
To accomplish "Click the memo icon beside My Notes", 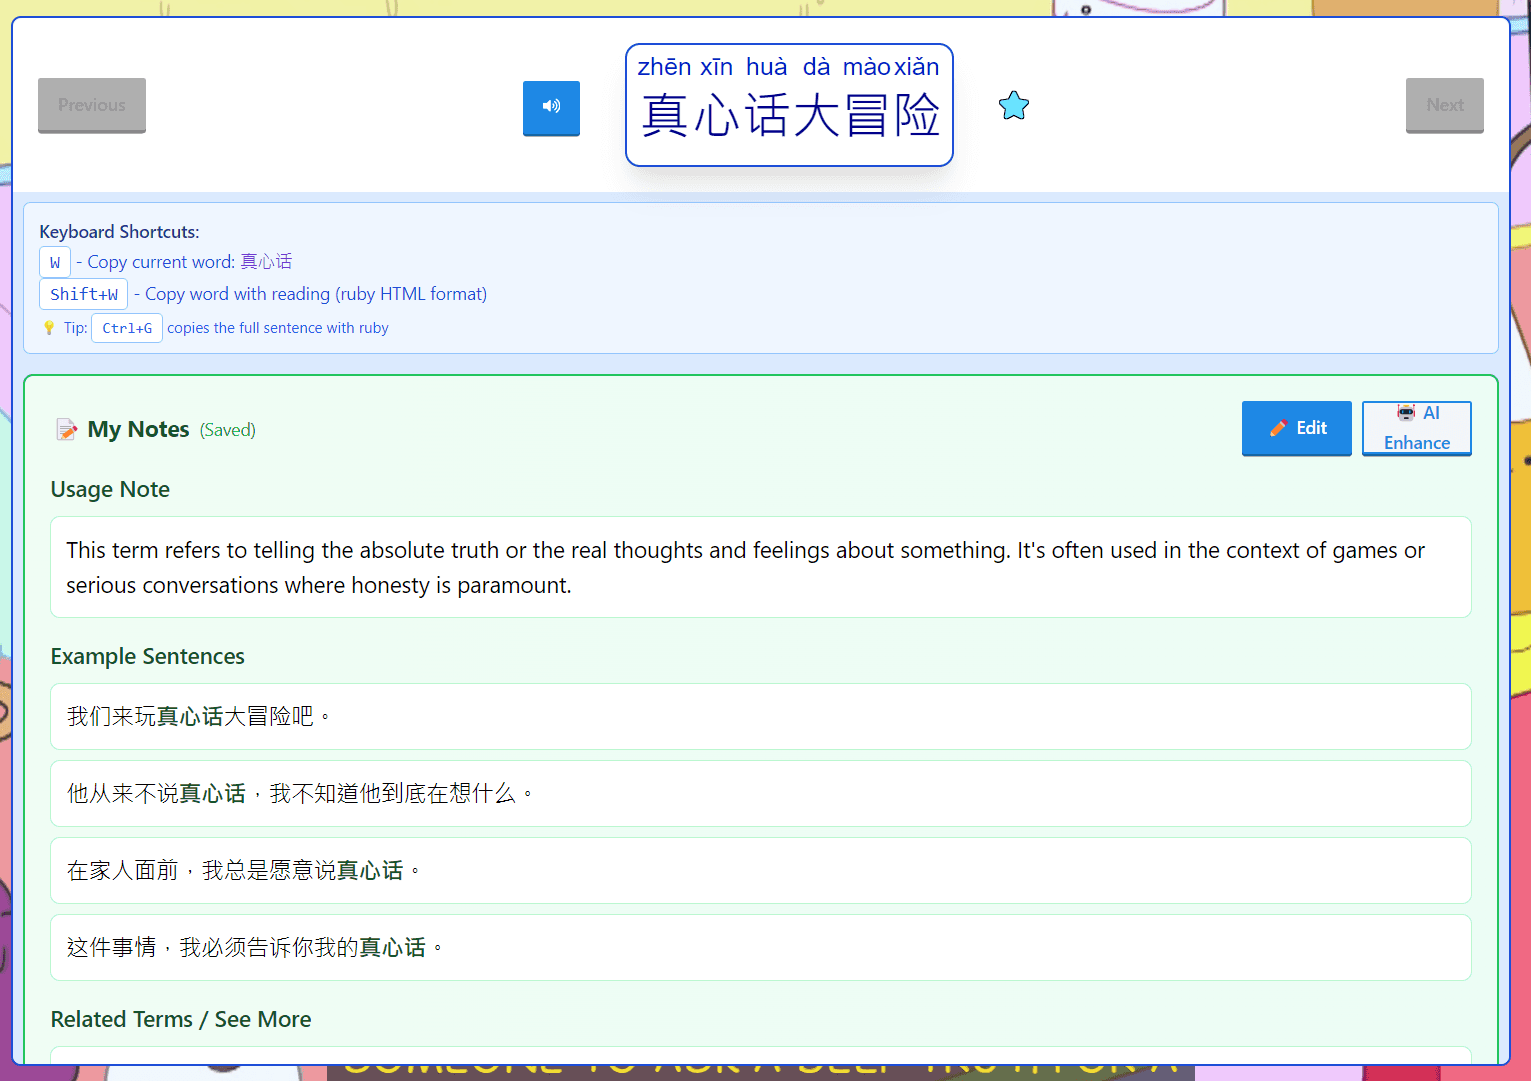I will pos(66,429).
